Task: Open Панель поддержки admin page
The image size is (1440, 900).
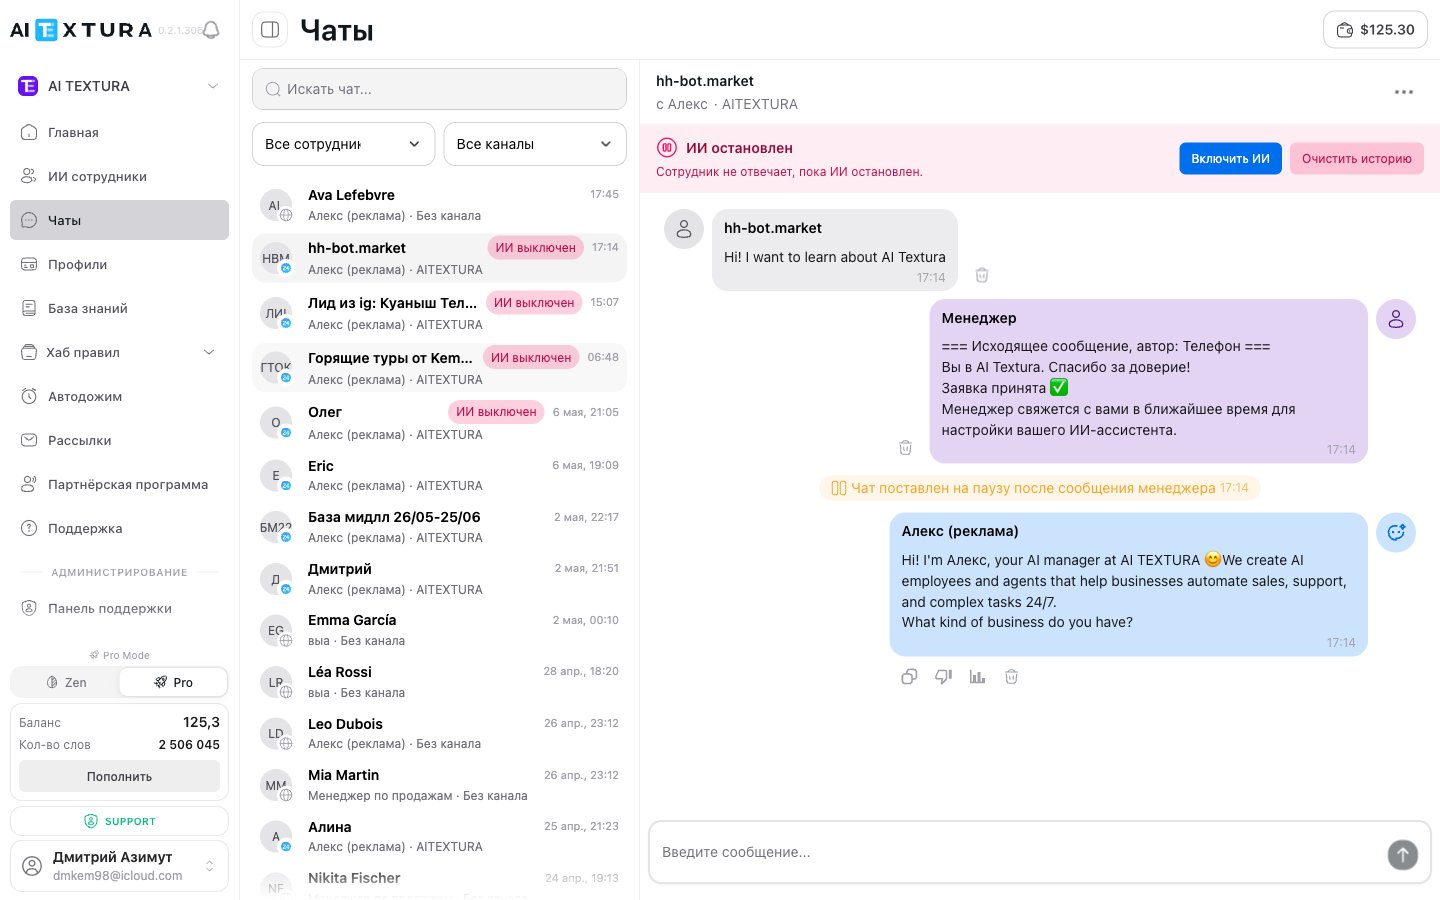Action: click(x=119, y=608)
